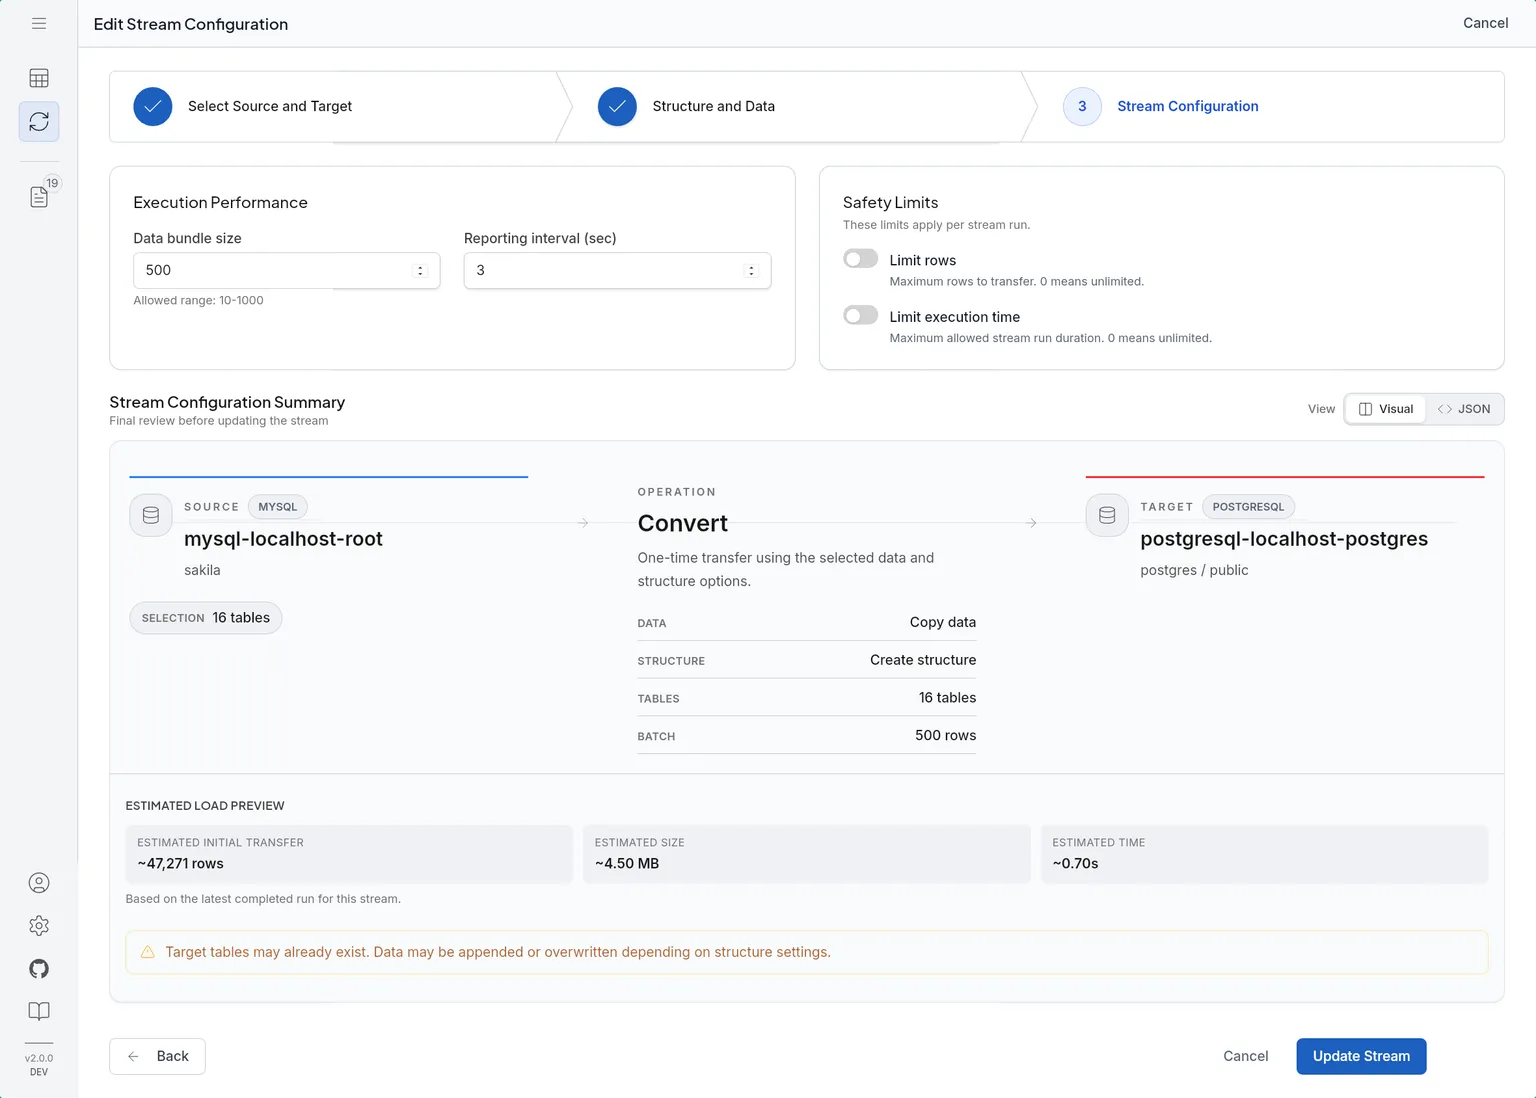
Task: Open the documentation book icon
Action: (x=39, y=1011)
